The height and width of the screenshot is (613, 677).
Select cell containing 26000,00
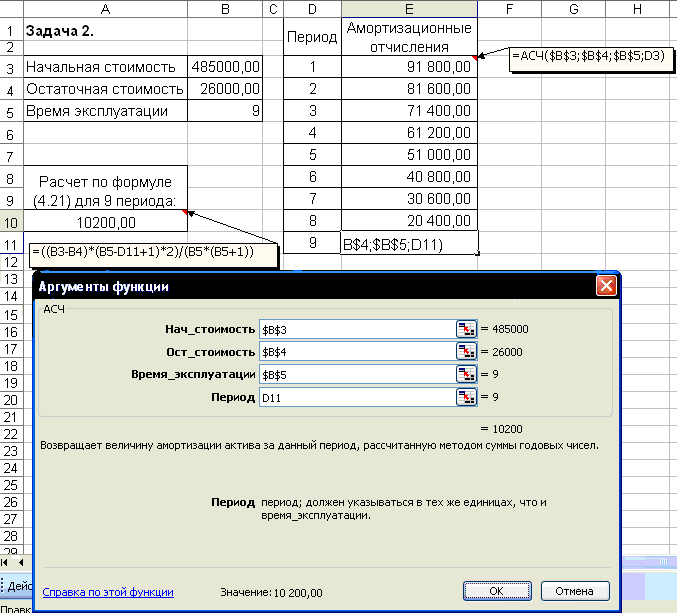225,89
